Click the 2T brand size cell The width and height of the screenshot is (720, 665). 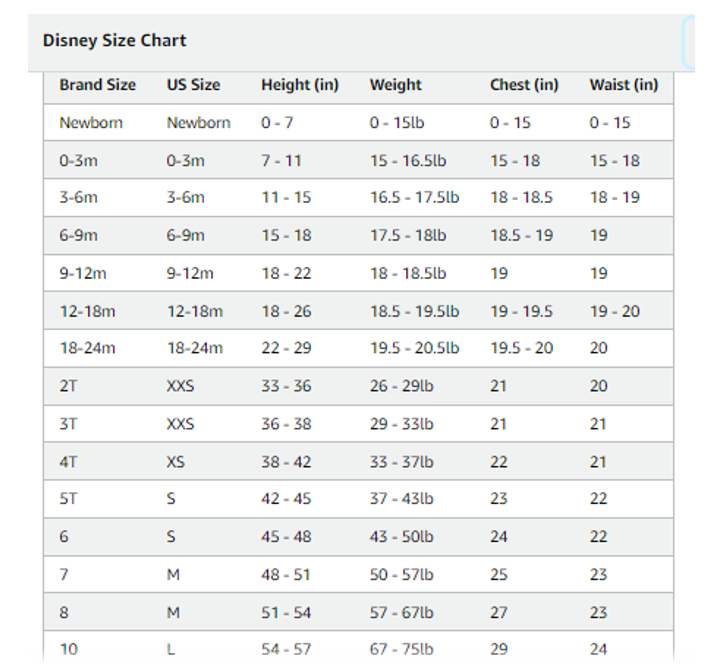point(68,386)
